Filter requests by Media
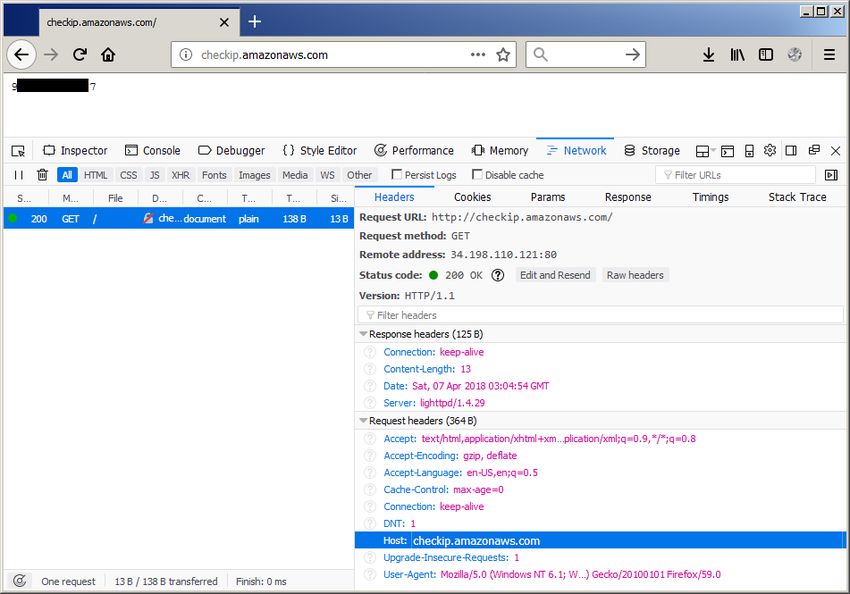The image size is (850, 594). [295, 175]
